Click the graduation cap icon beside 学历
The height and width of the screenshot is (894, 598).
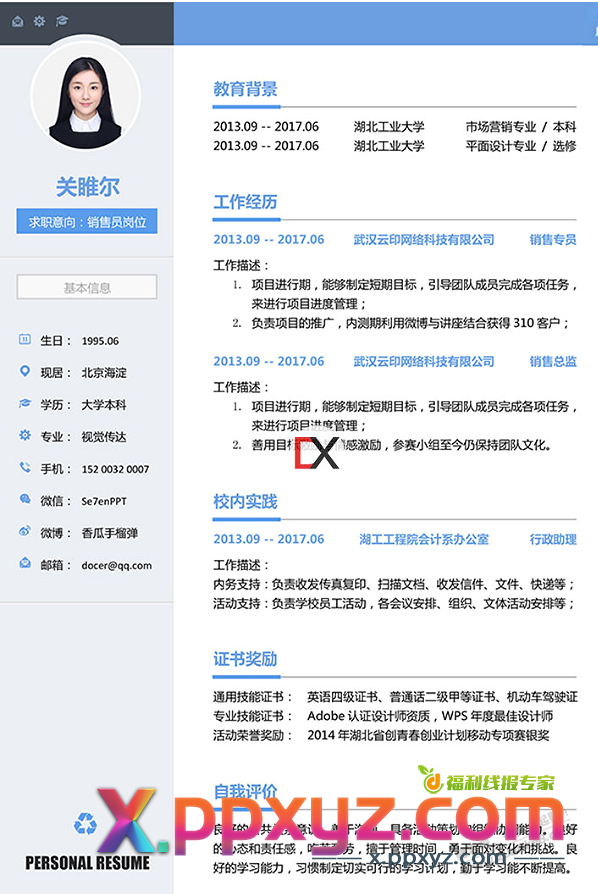25,403
